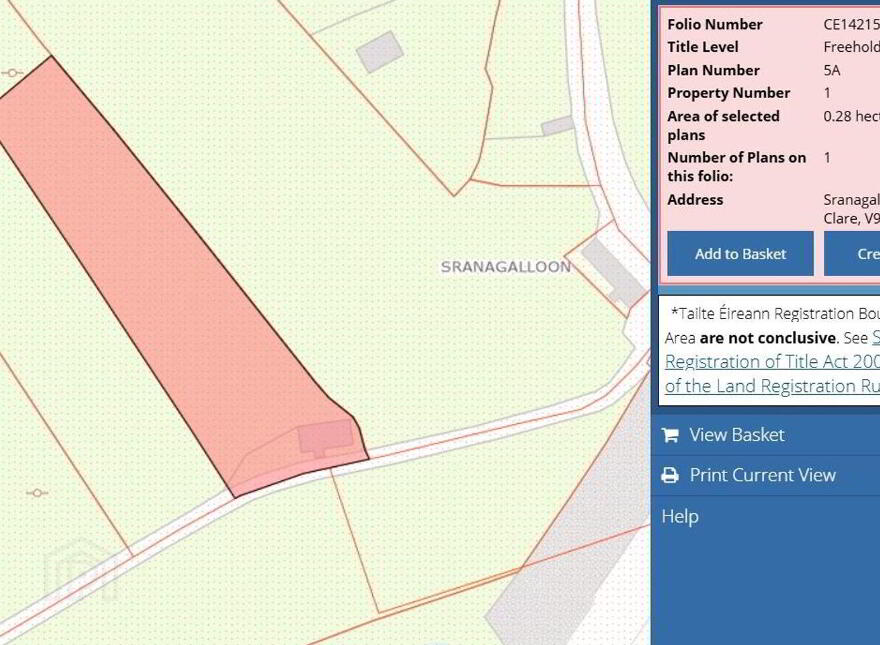Click the SRANAGALLOON townland label

tap(506, 267)
